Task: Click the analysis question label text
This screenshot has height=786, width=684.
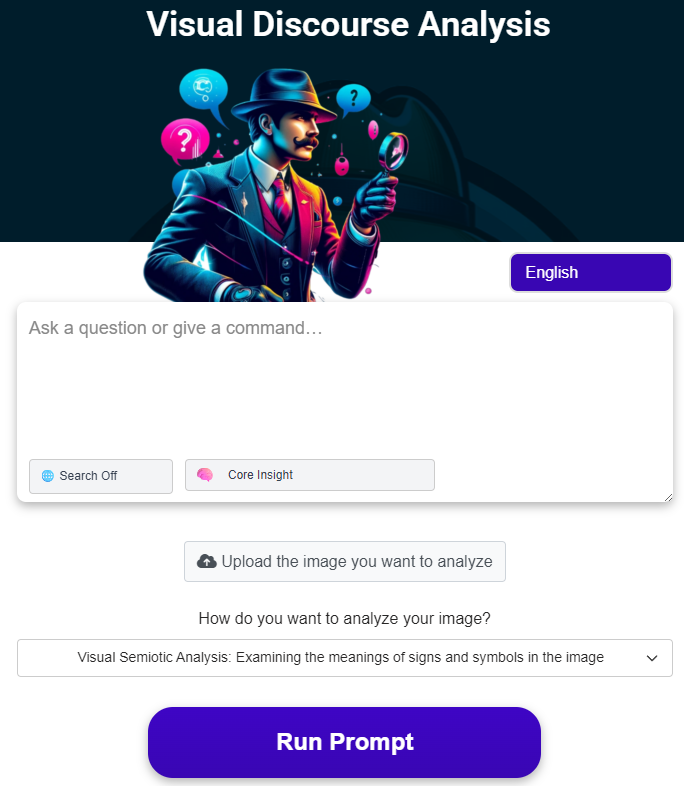Action: (x=345, y=619)
